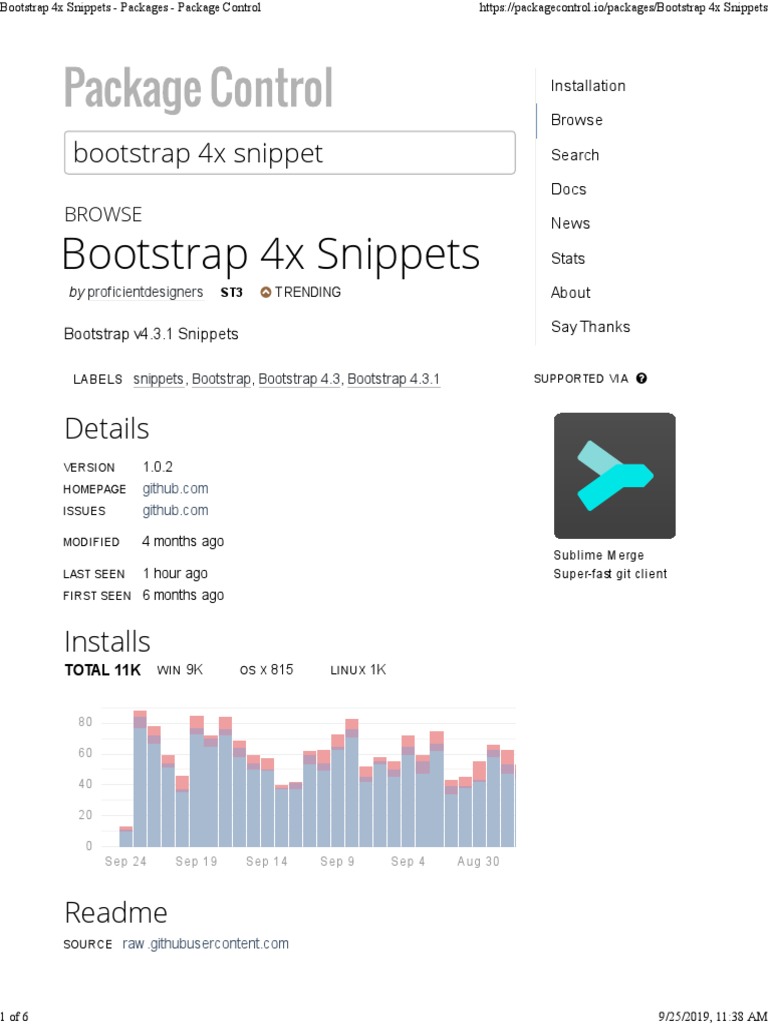
Task: Click Say Thanks in sidebar
Action: (x=590, y=327)
